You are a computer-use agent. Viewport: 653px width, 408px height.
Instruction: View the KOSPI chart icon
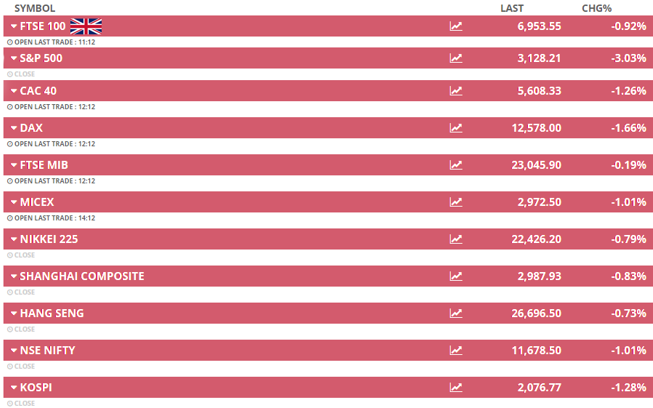point(456,387)
